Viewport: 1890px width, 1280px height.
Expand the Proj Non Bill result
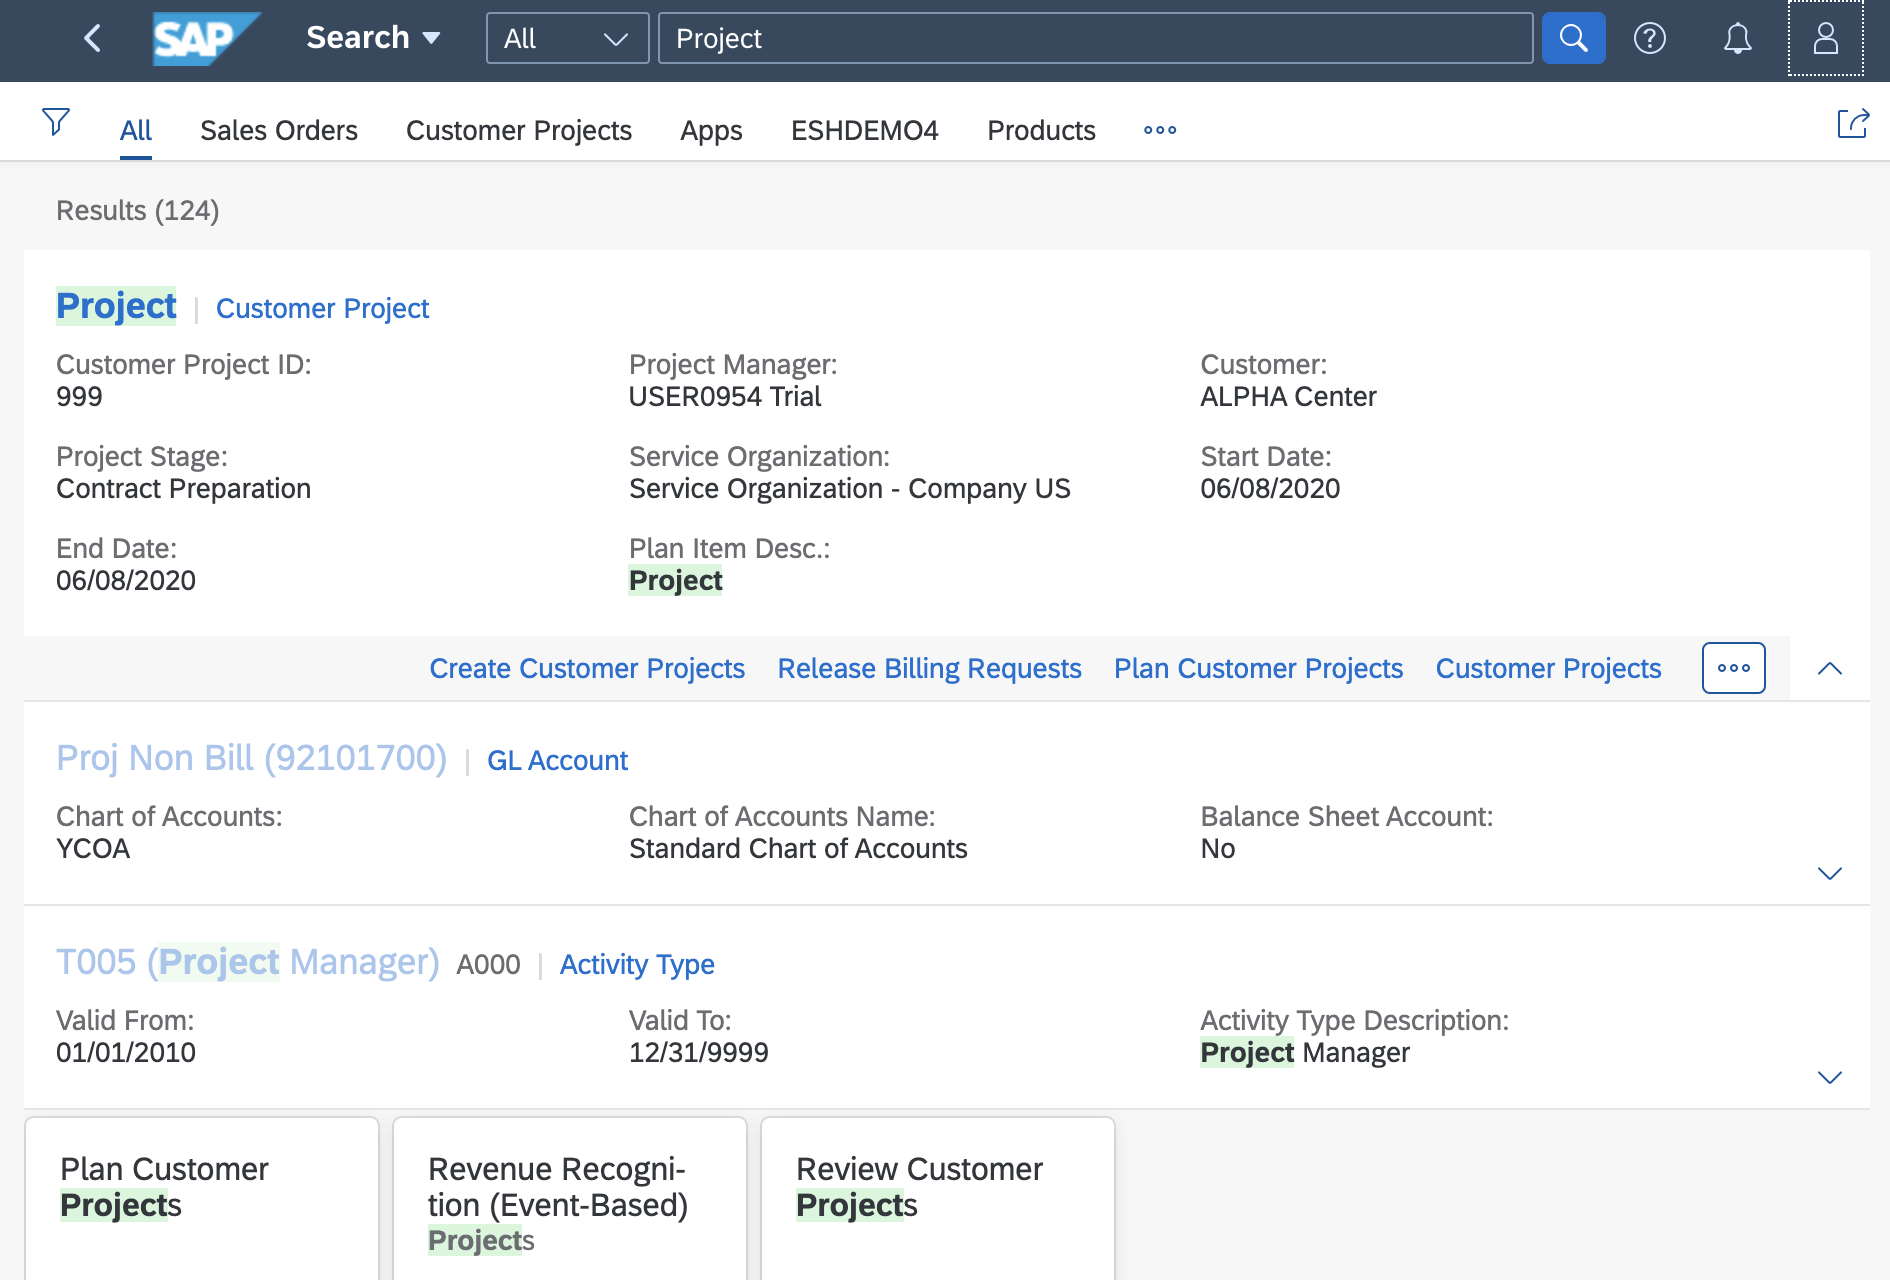(x=1829, y=874)
